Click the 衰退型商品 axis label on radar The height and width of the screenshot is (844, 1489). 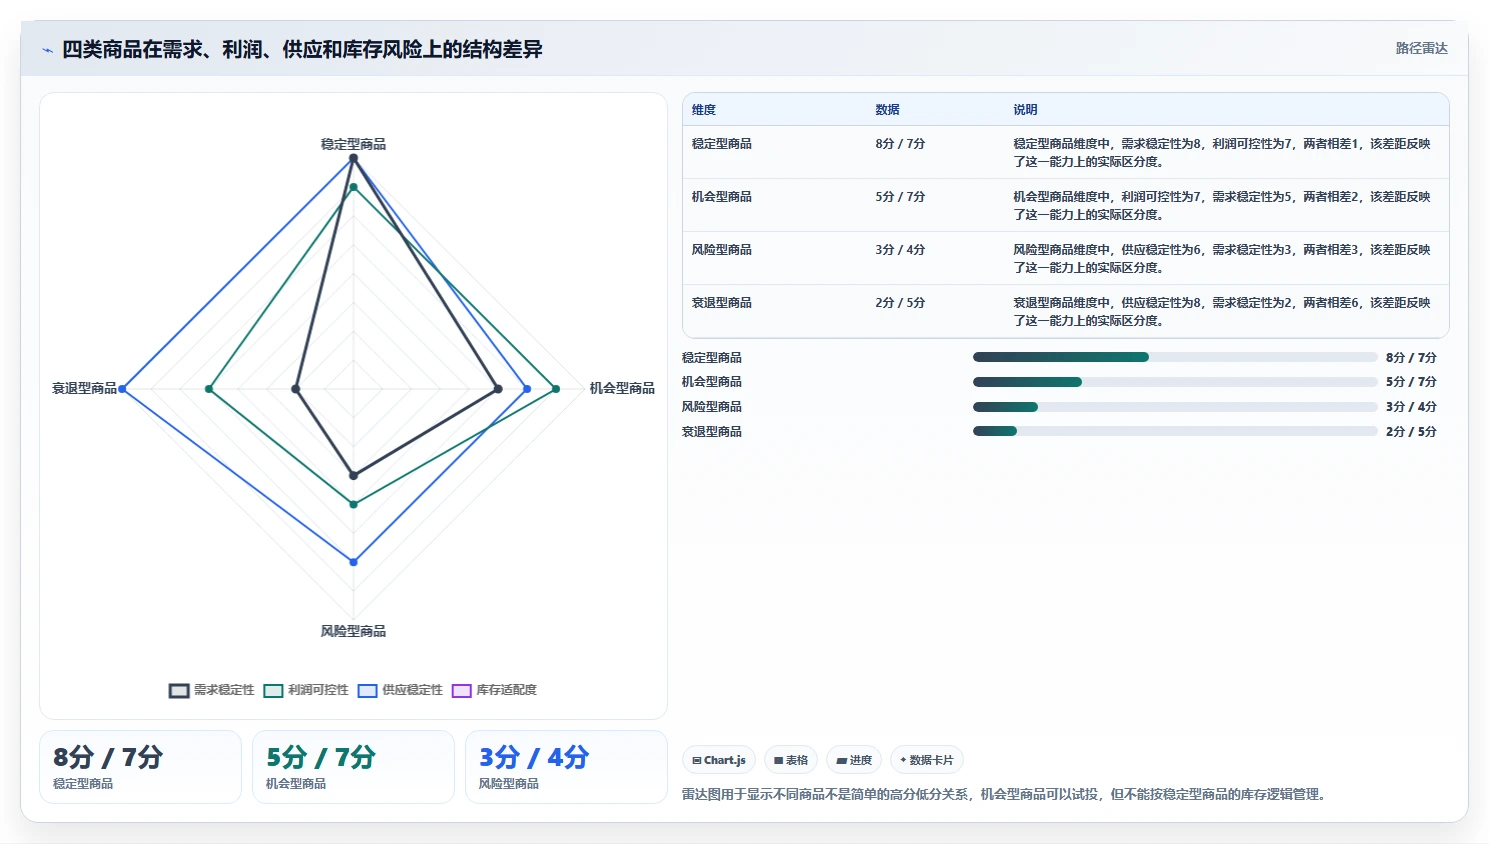(x=84, y=388)
